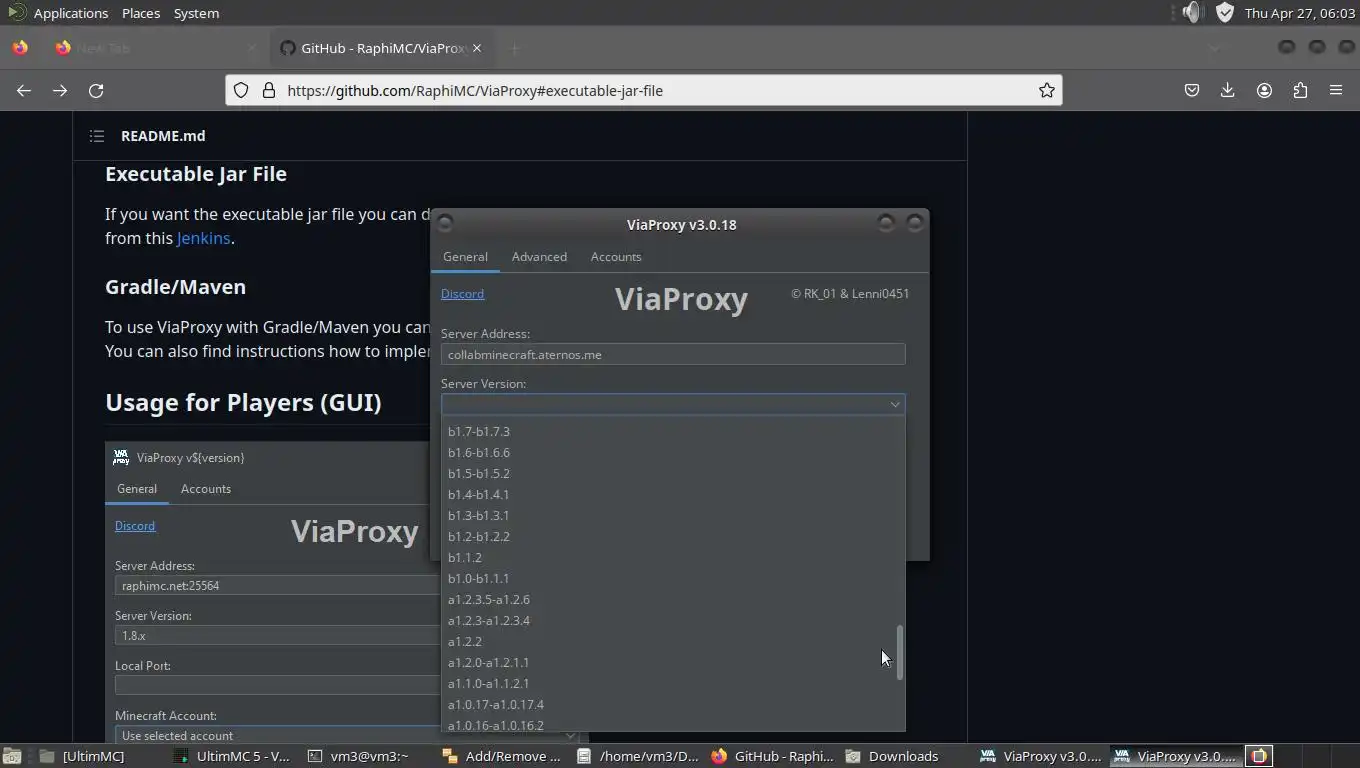This screenshot has width=1360, height=768.
Task: Click the Firefox pinned tab icon
Action: (x=20, y=48)
